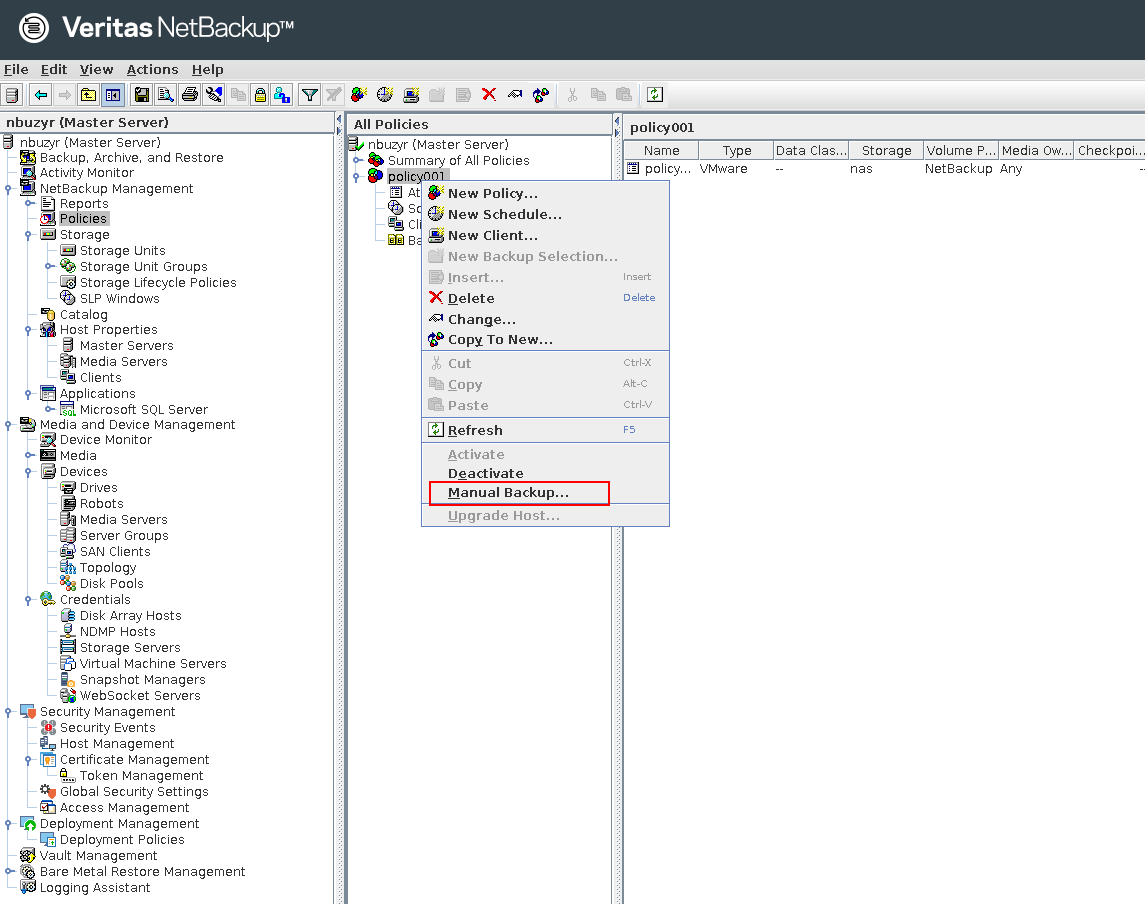1145x904 pixels.
Task: Expand Summary of All Policies node
Action: [x=356, y=161]
